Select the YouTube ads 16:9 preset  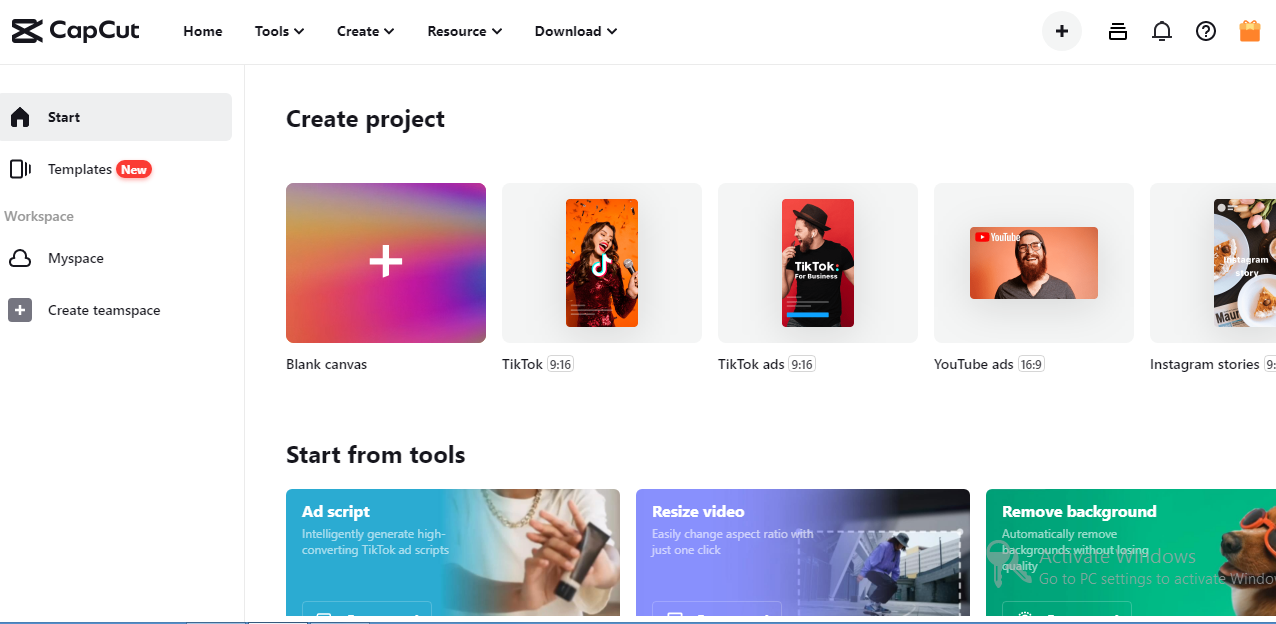click(x=1034, y=263)
